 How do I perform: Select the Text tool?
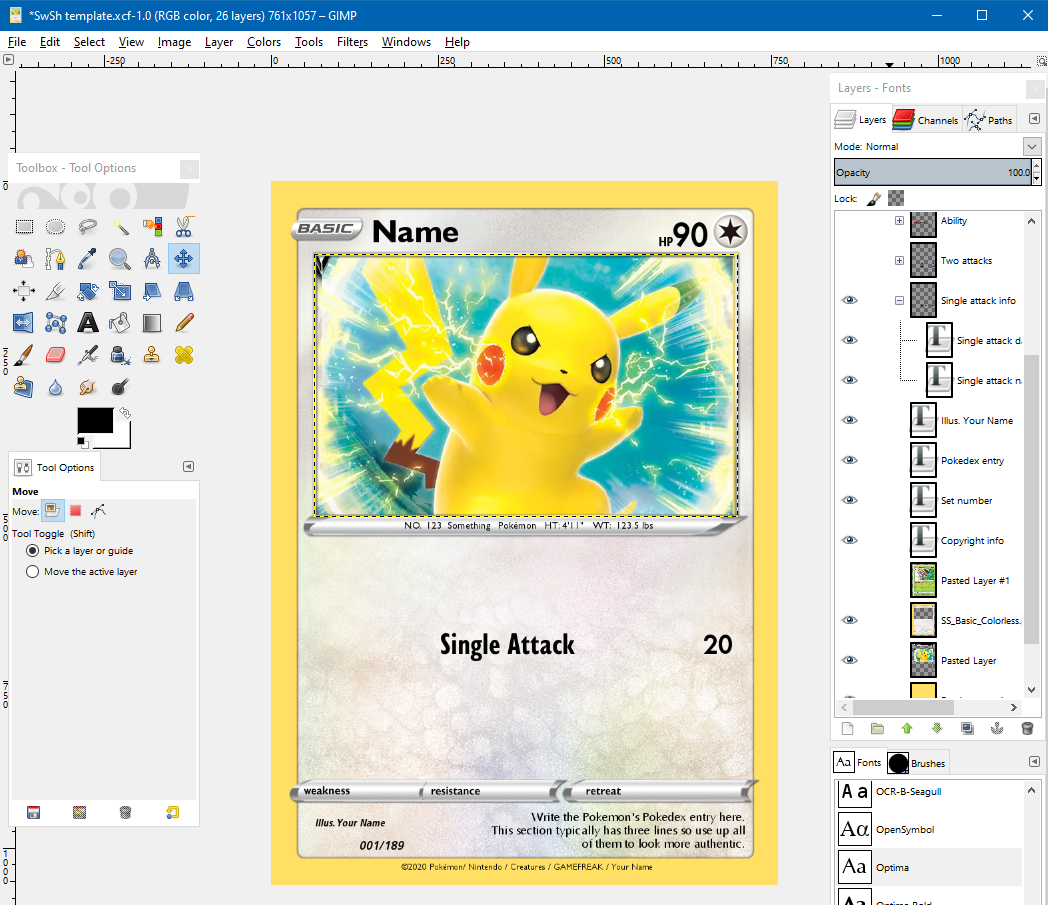click(87, 322)
